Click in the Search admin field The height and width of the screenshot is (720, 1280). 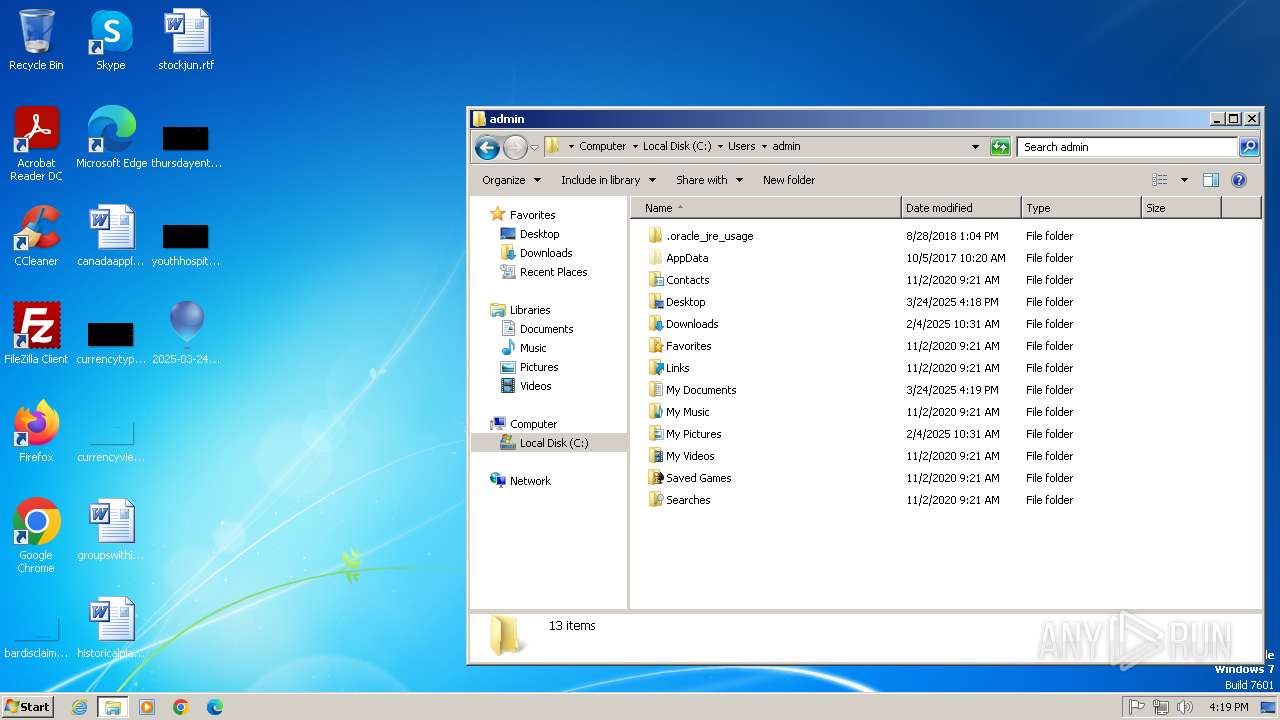pos(1127,147)
